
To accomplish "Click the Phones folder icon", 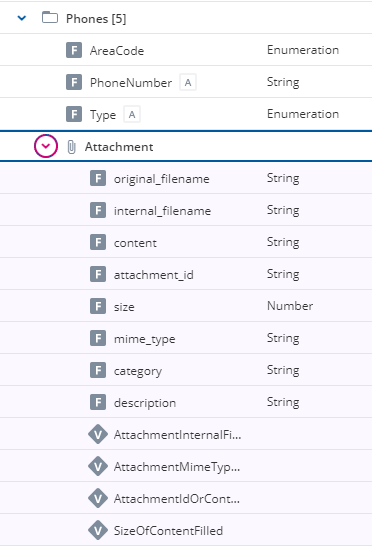I will point(50,18).
